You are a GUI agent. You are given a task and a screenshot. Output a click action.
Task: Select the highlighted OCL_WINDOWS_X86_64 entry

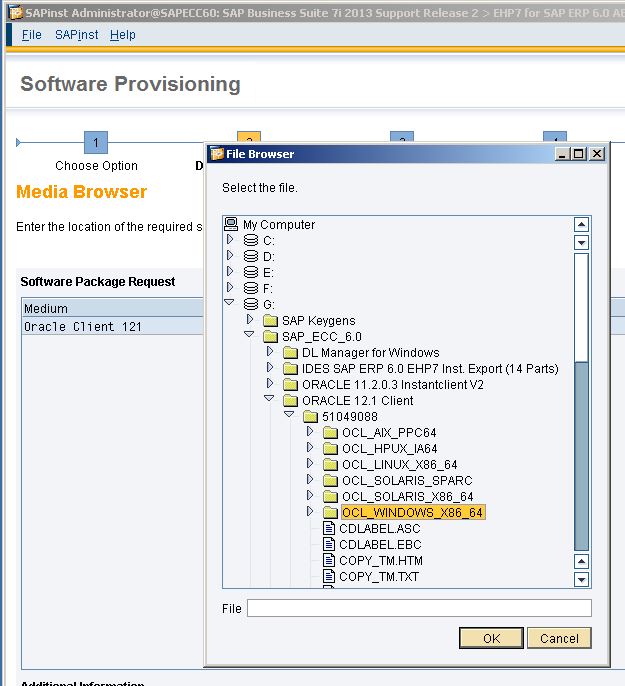click(412, 513)
